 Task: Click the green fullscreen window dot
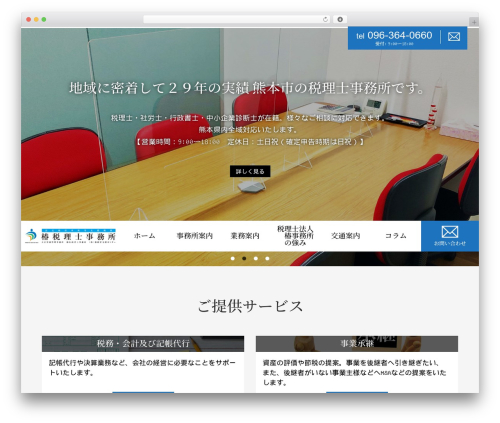[x=44, y=19]
